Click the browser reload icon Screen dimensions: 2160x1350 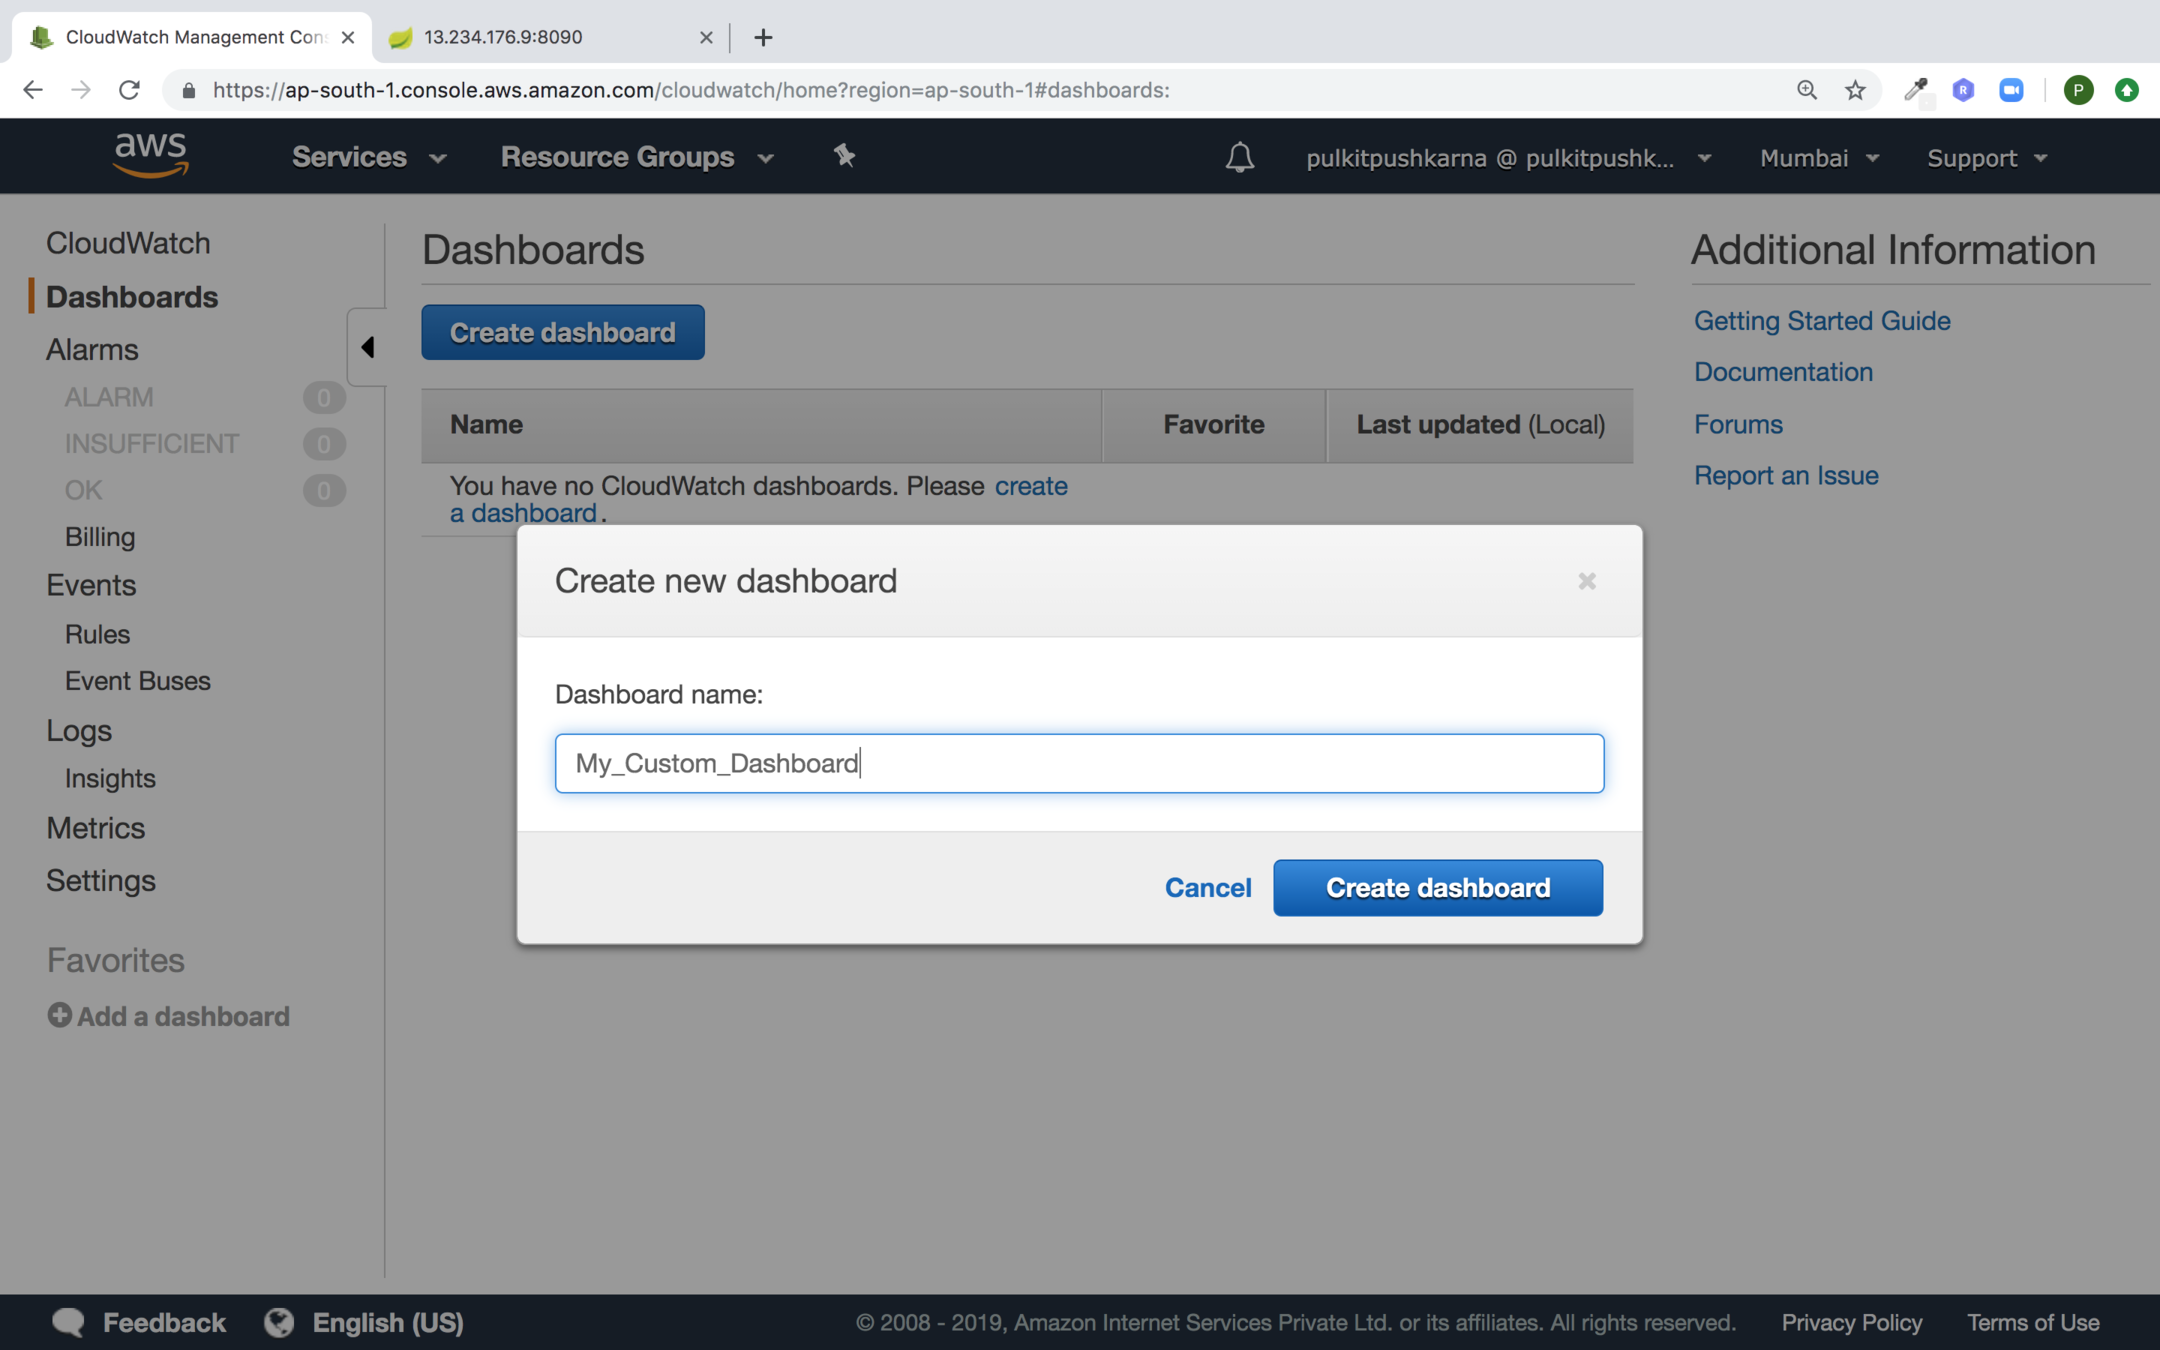coord(129,90)
